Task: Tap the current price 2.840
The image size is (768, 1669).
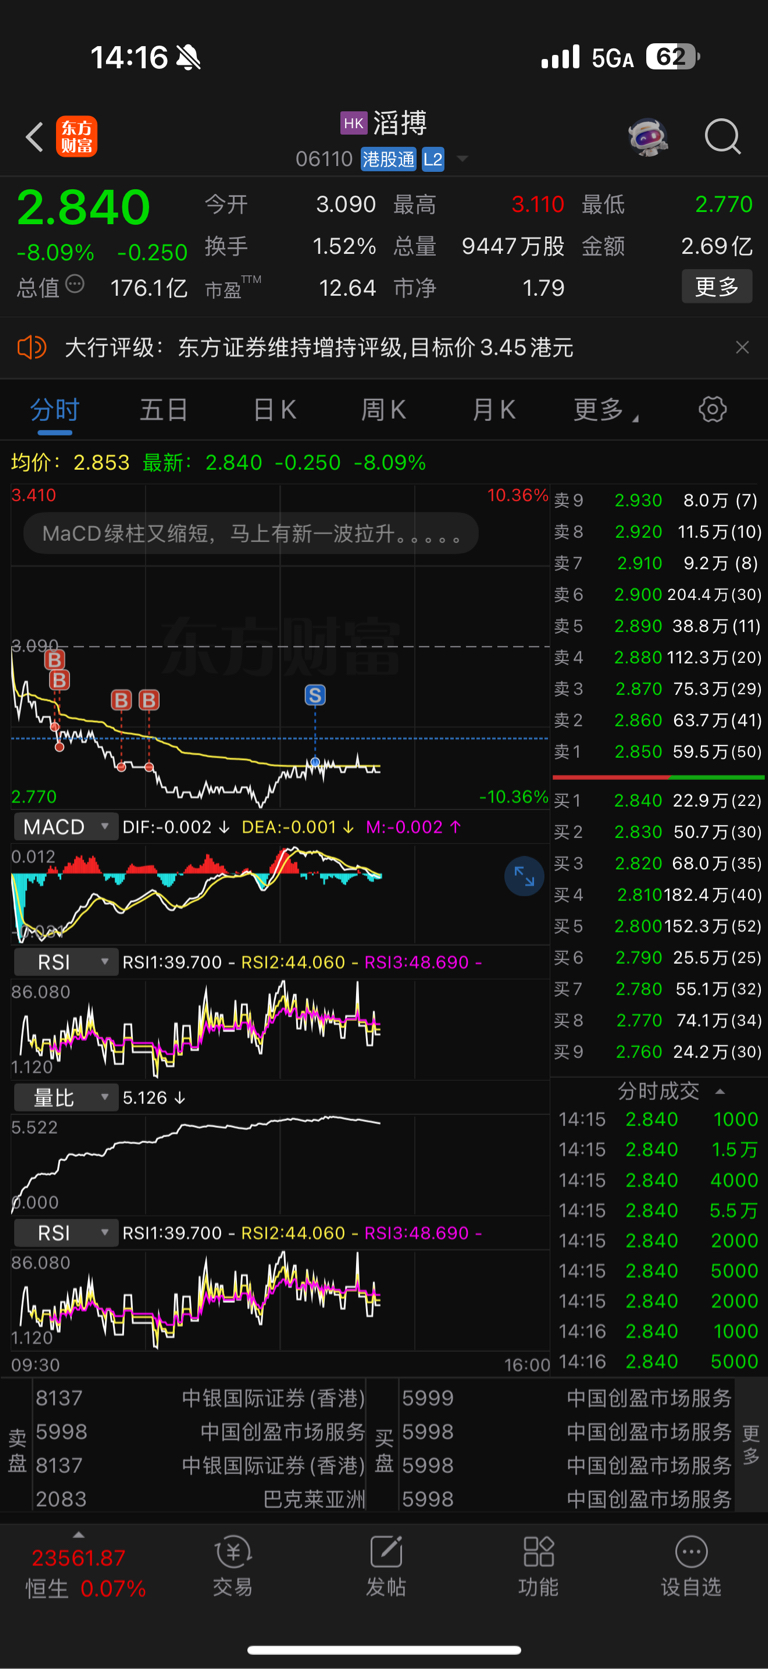Action: click(x=83, y=207)
